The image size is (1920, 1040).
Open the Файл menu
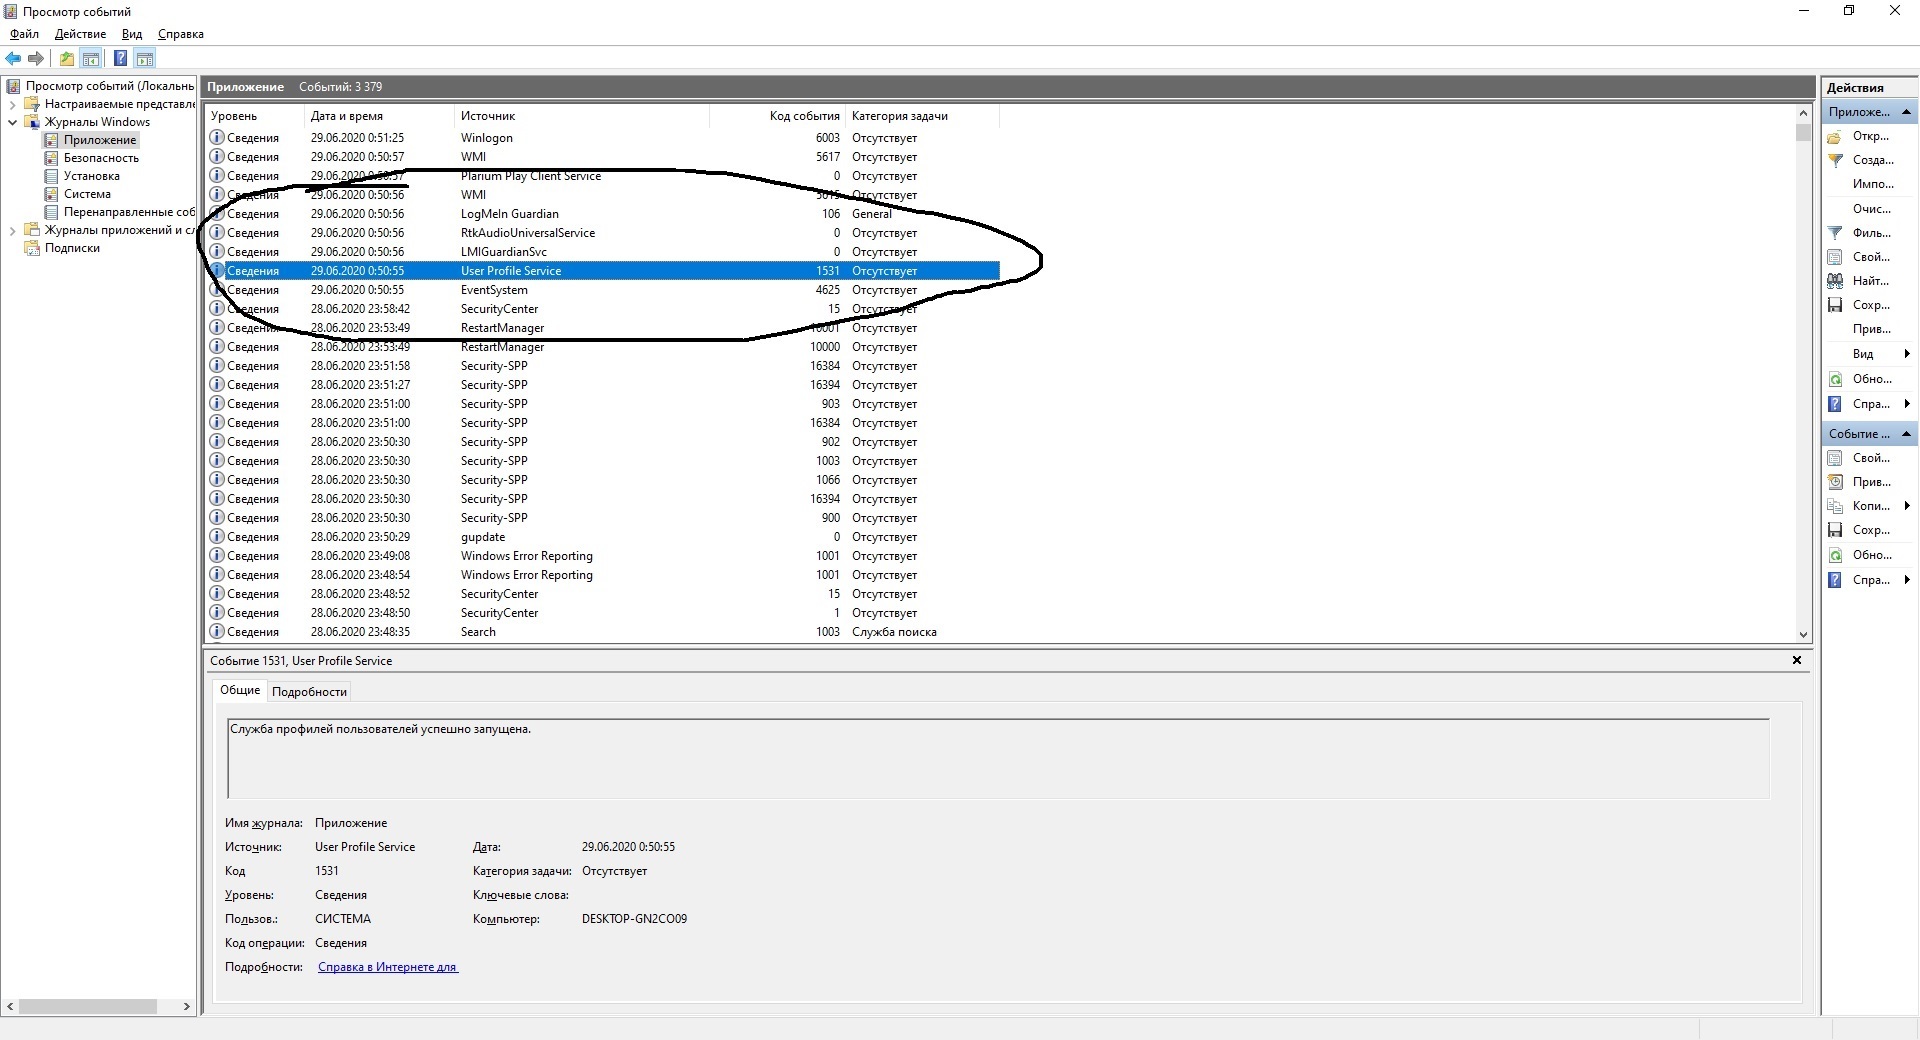click(x=25, y=34)
